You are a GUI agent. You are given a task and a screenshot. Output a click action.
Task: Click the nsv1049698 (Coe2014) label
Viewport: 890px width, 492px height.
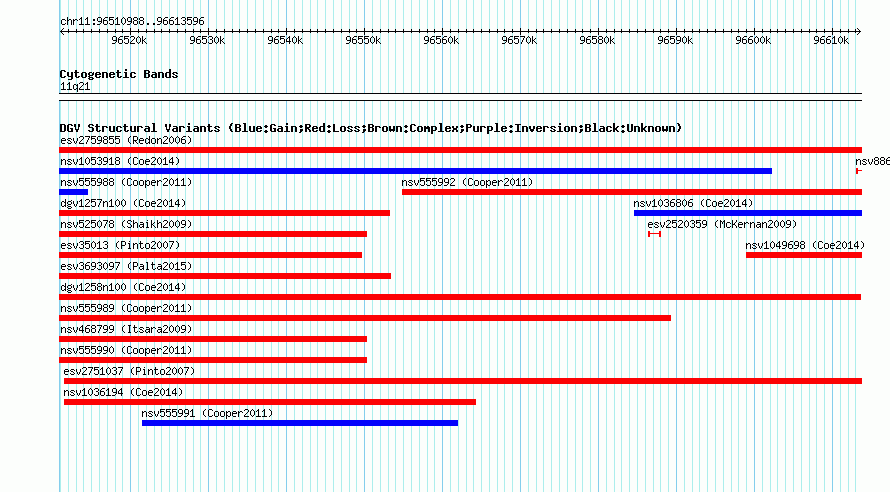pos(805,245)
